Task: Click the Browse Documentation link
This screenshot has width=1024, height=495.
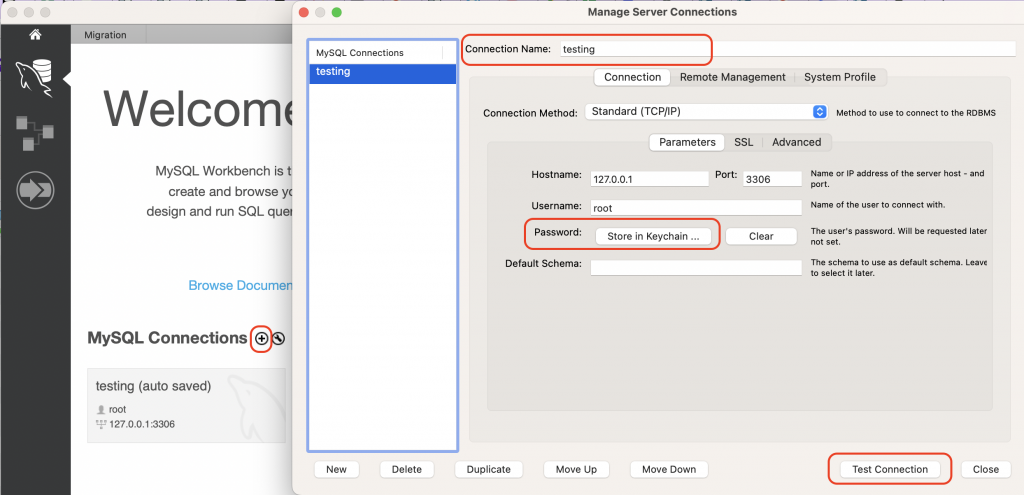Action: tap(240, 285)
